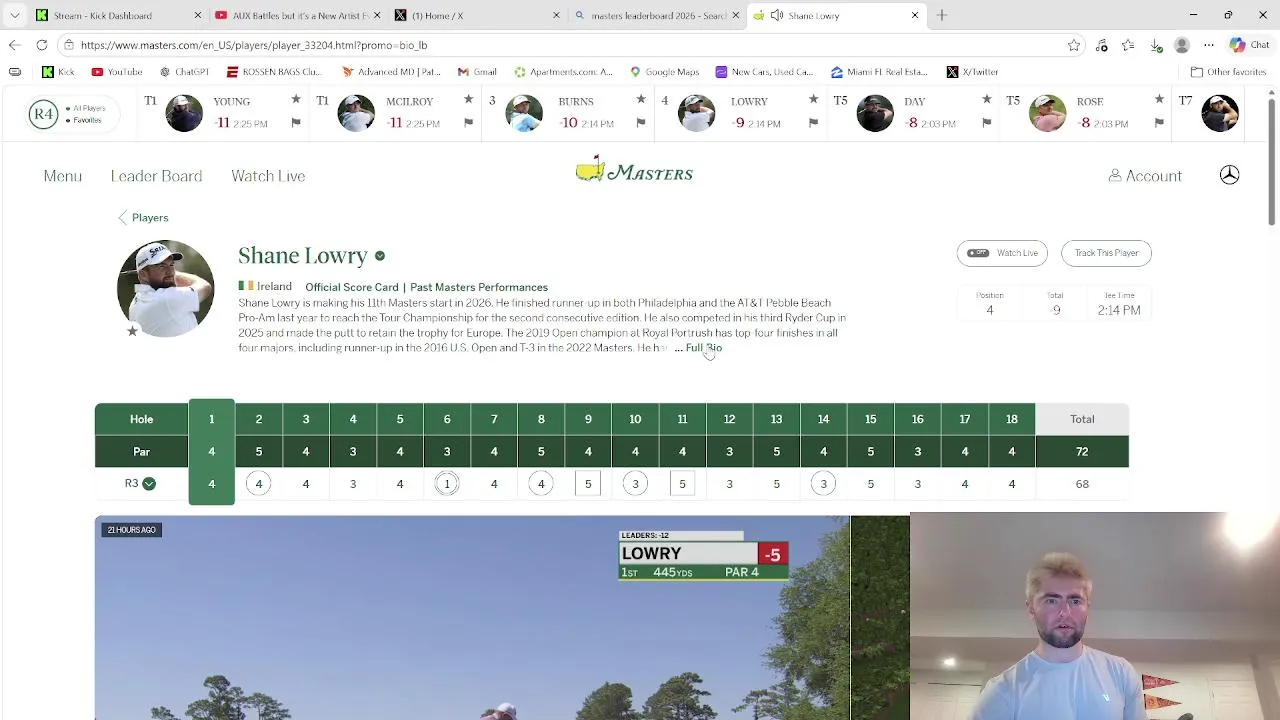
Task: Toggle Lowry's favorite star in leaderboard strip
Action: [x=813, y=99]
